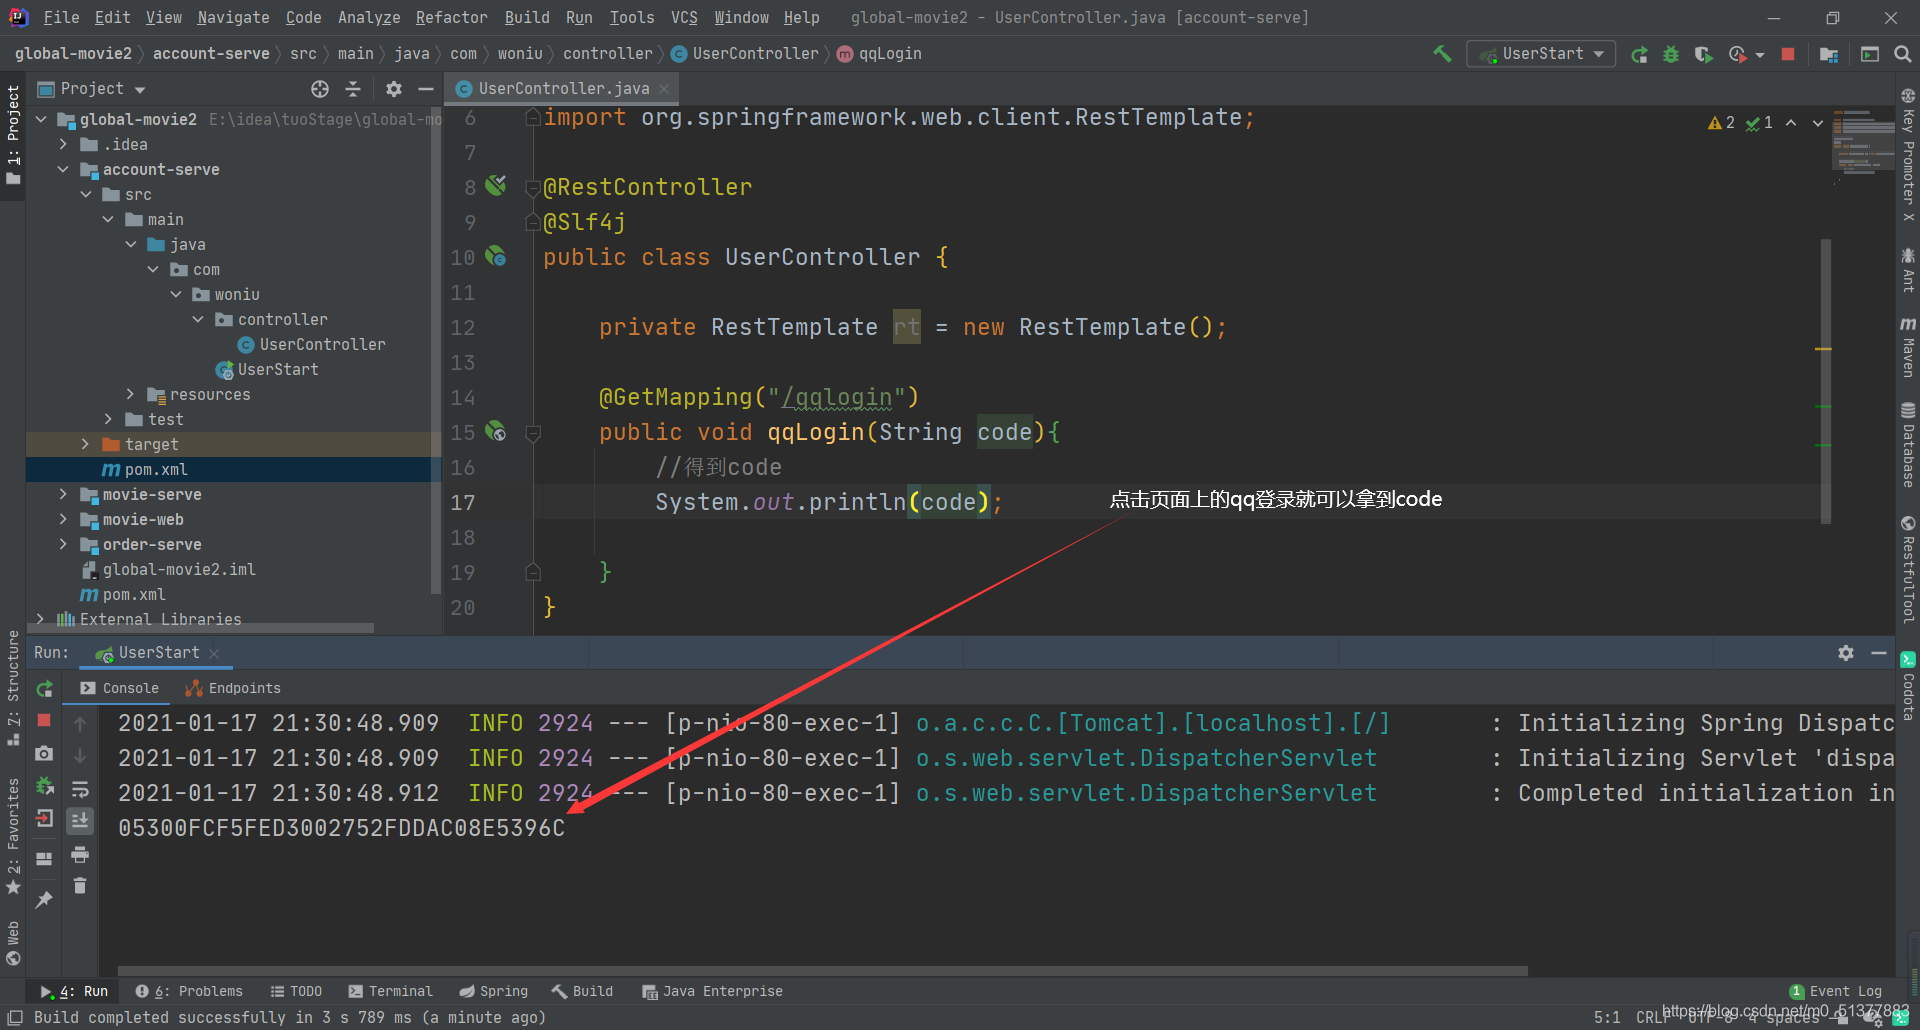Image resolution: width=1920 pixels, height=1030 pixels.
Task: Open the Build tool window
Action: (x=583, y=991)
